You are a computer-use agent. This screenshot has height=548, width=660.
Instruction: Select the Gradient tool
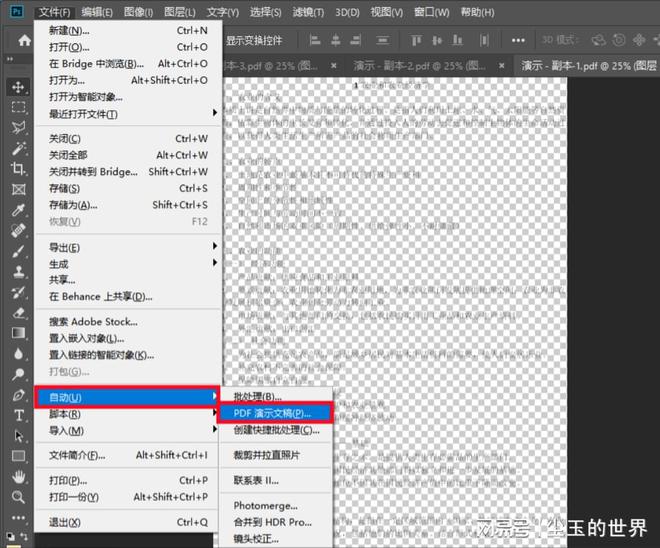pyautogui.click(x=18, y=333)
